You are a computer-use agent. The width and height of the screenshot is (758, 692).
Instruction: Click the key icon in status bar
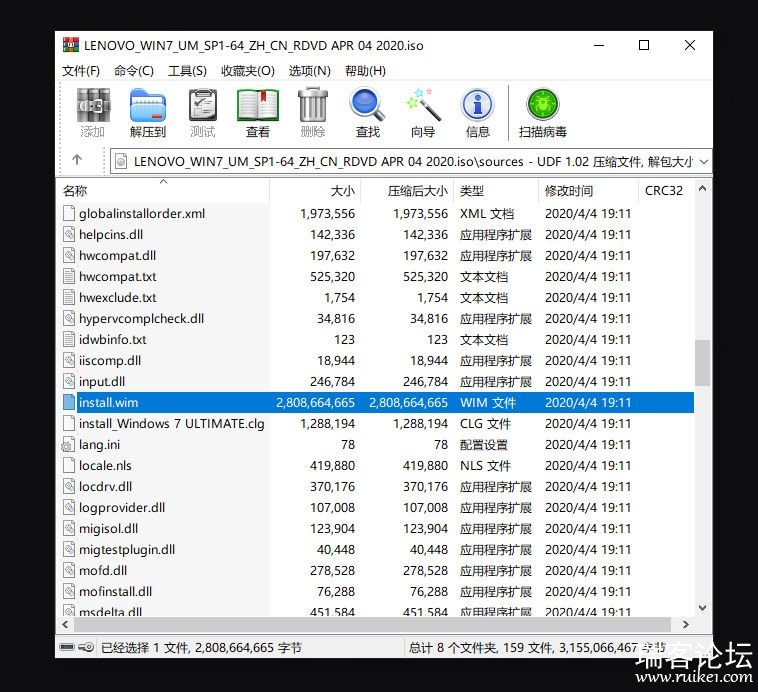pyautogui.click(x=86, y=647)
